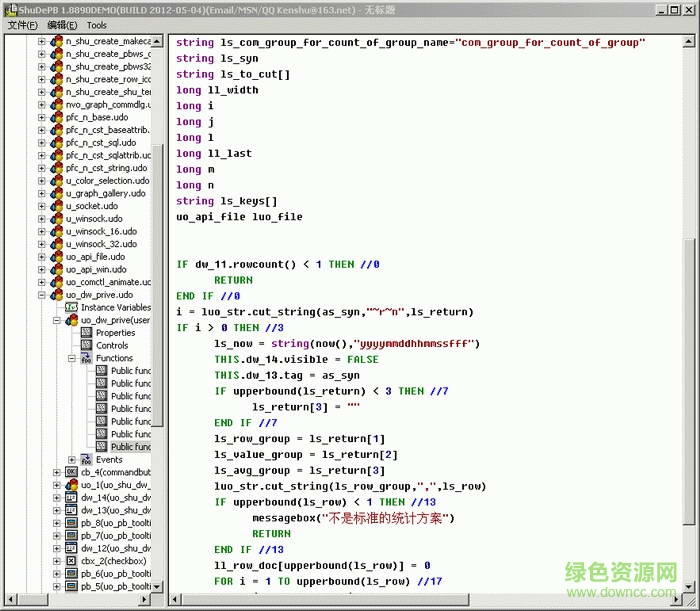
Task: Click the Properties node icon
Action: pyautogui.click(x=86, y=333)
